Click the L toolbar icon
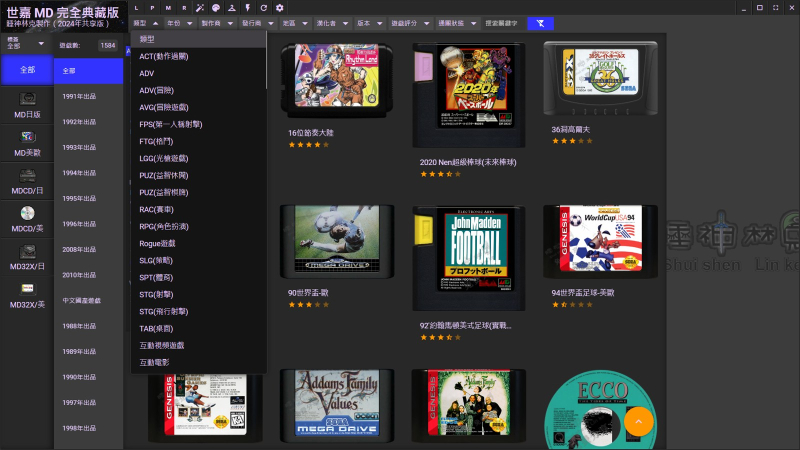 pyautogui.click(x=137, y=8)
